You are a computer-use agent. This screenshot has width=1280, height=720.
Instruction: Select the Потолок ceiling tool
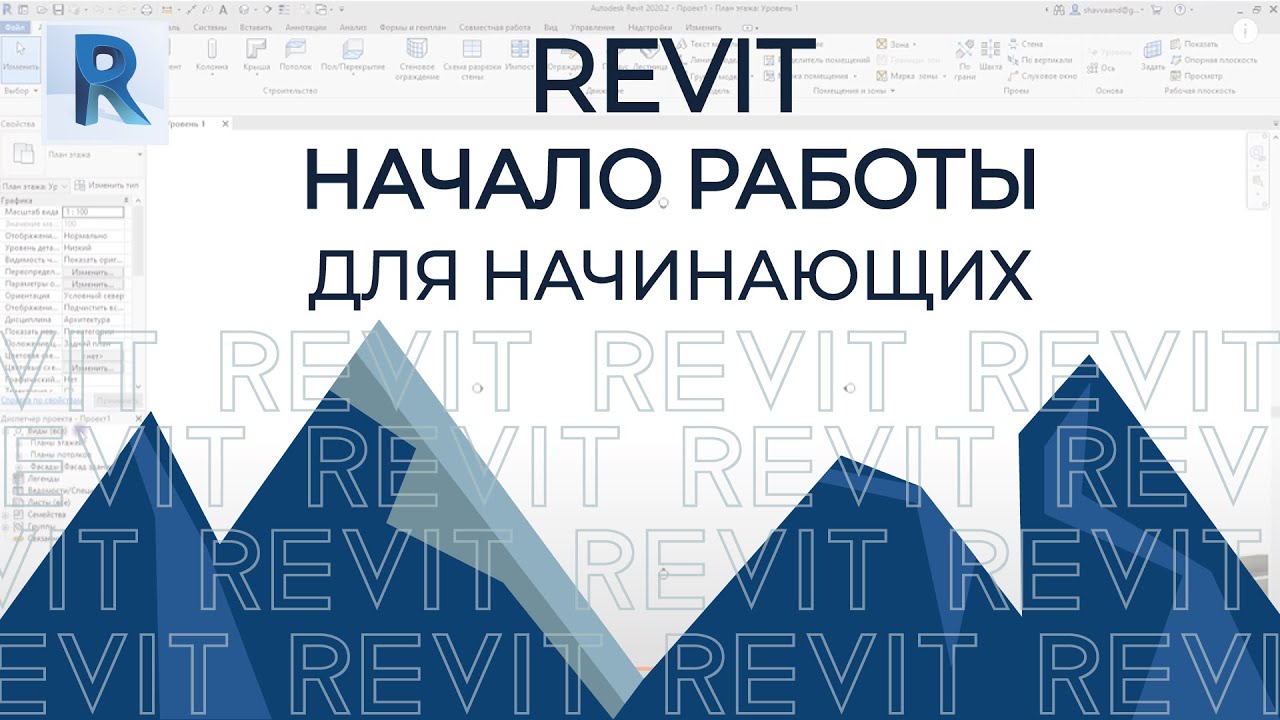(296, 56)
